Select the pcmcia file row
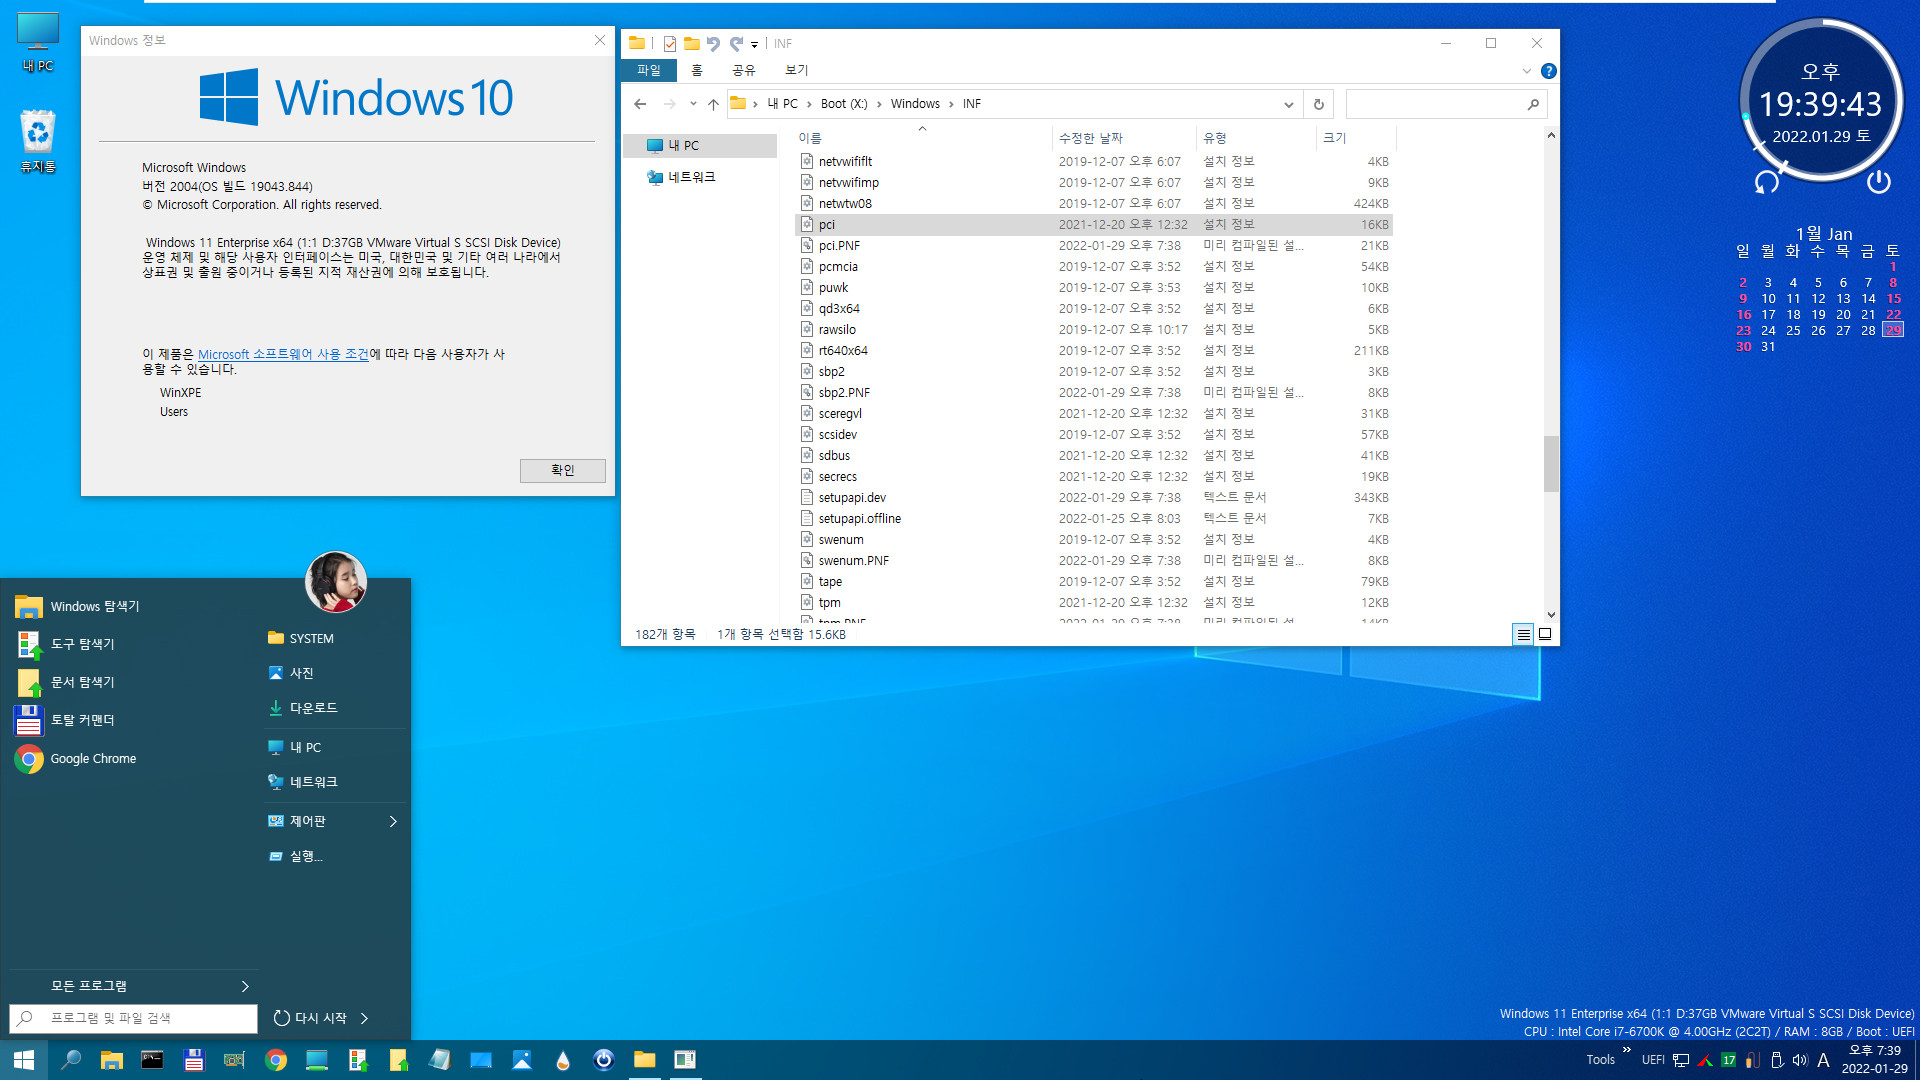 click(1094, 267)
